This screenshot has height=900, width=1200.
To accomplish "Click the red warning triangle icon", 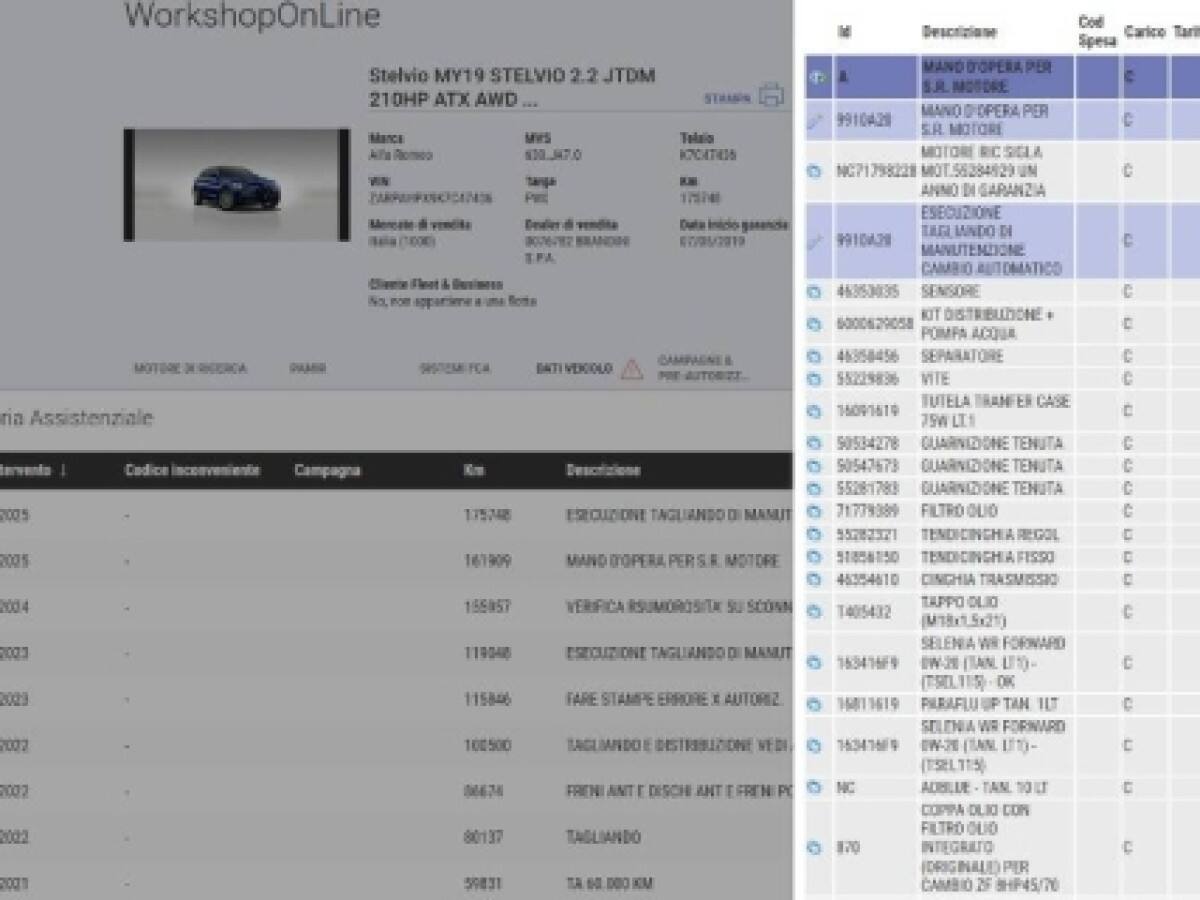I will click(631, 369).
